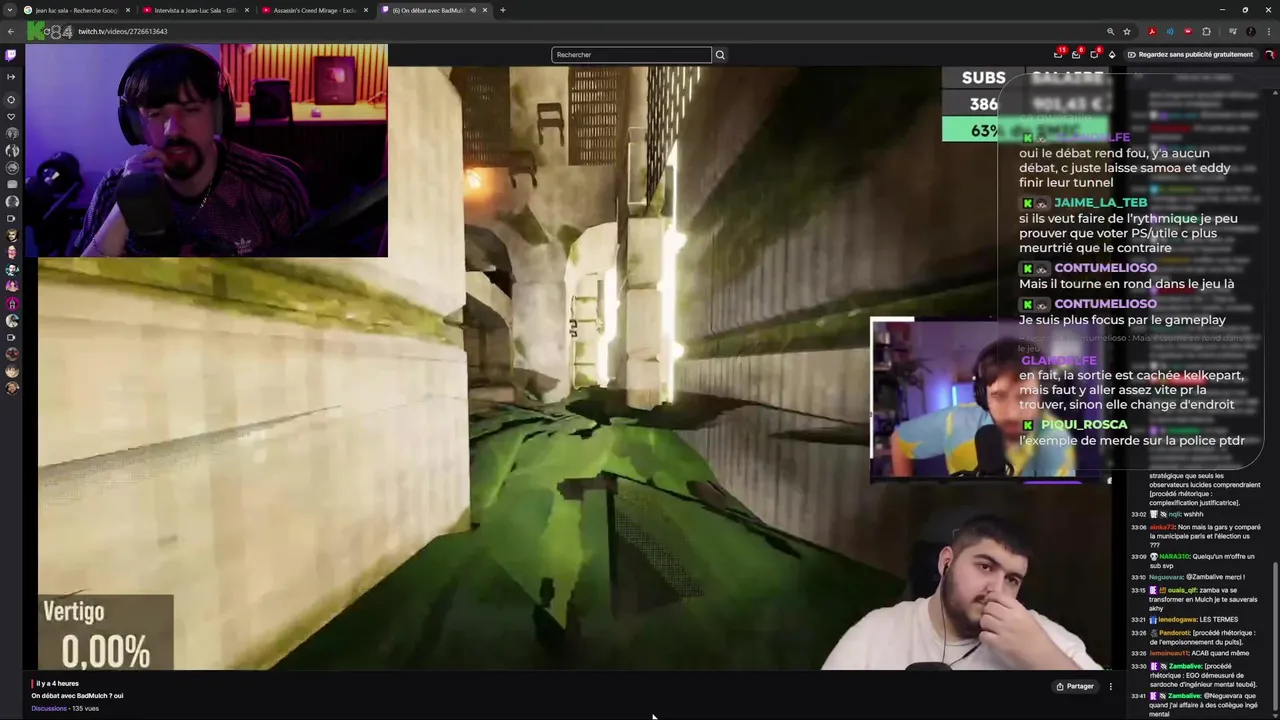Open the Adobe Acrobat extension

1152,31
